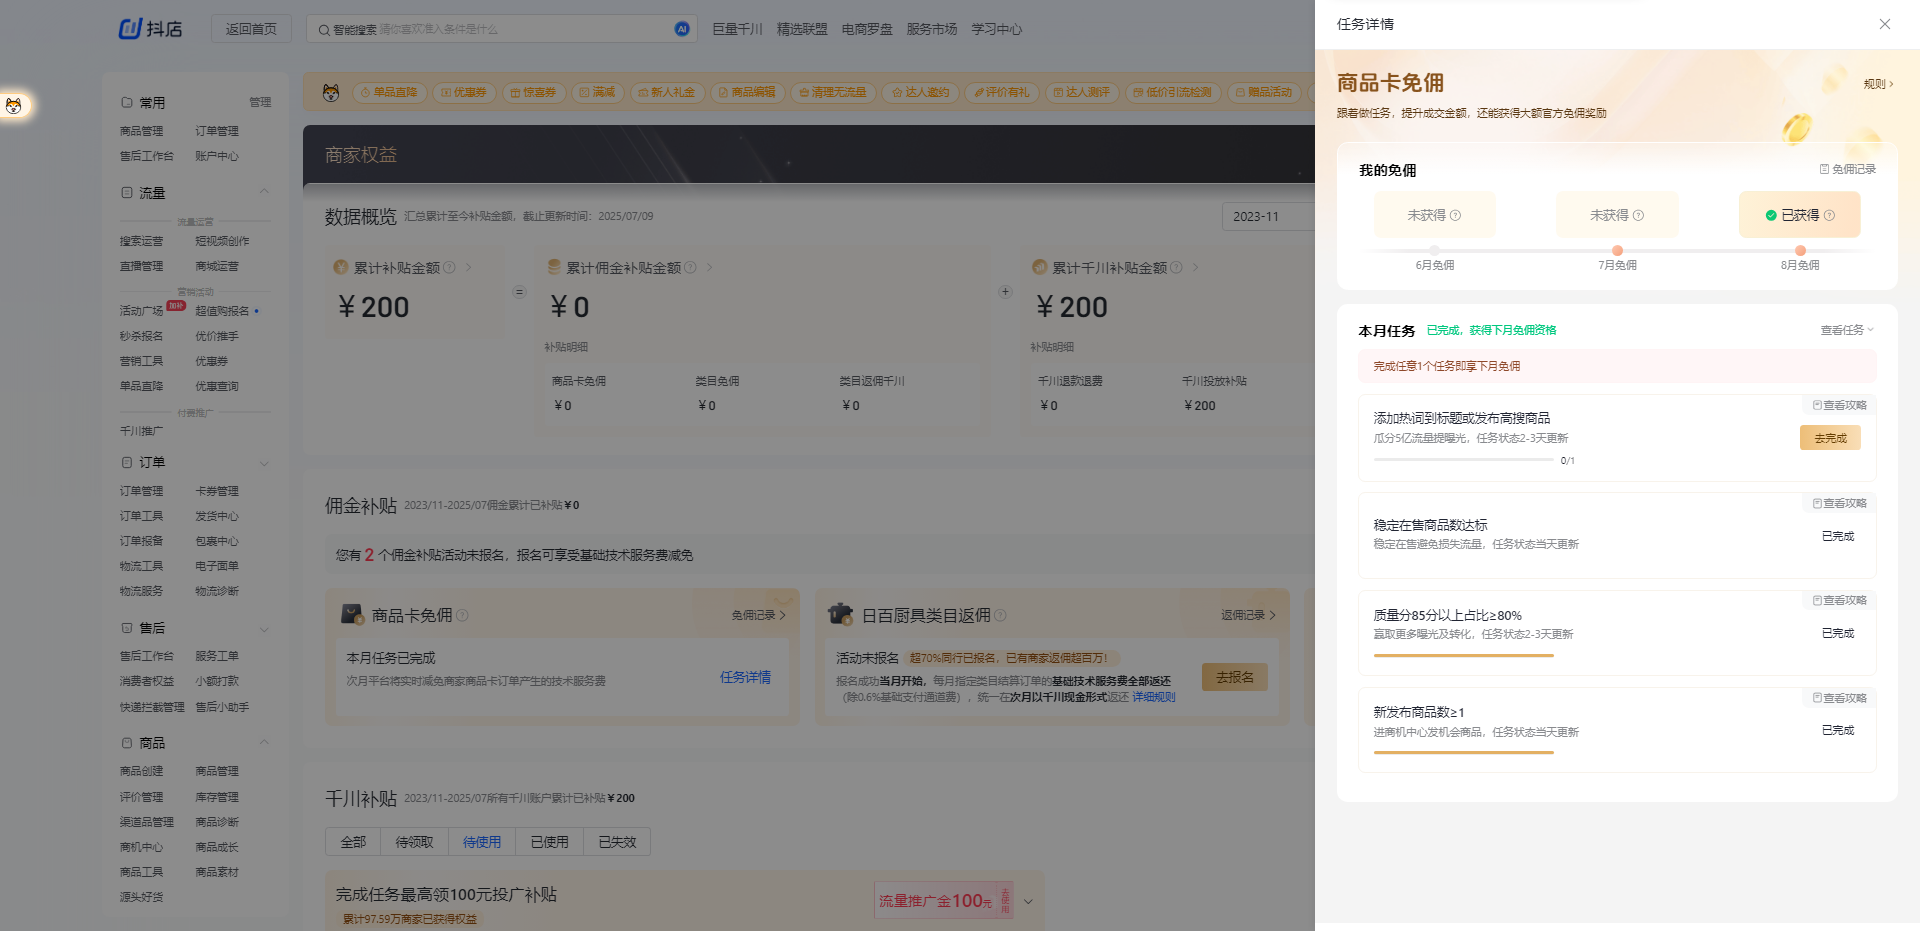Click the plus icon on 累计千川补贴金额 card
Screen dimensions: 1920x931
point(1005,291)
